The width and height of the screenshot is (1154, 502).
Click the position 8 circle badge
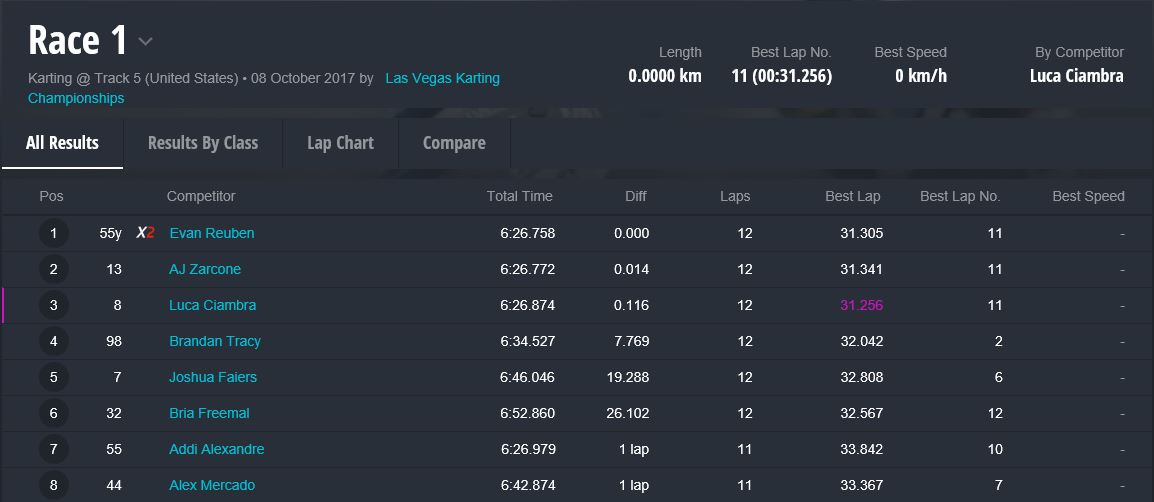click(x=54, y=486)
